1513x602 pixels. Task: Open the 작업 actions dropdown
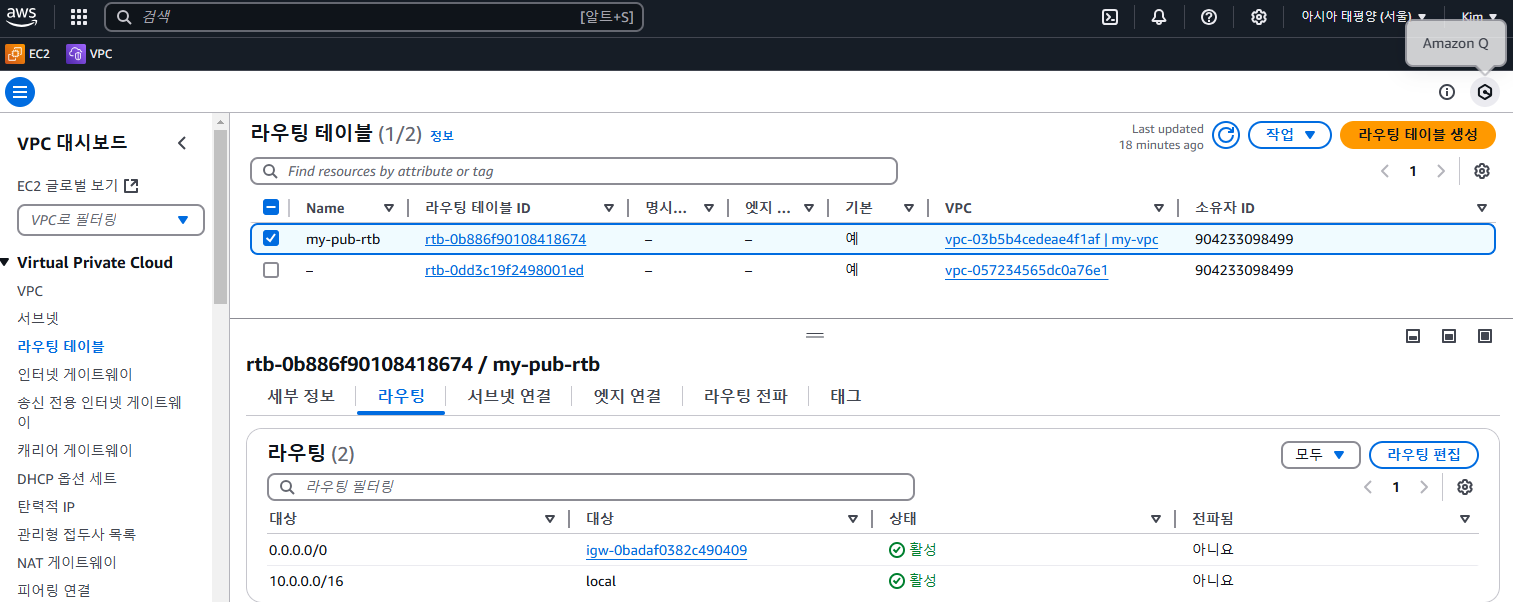click(x=1289, y=135)
